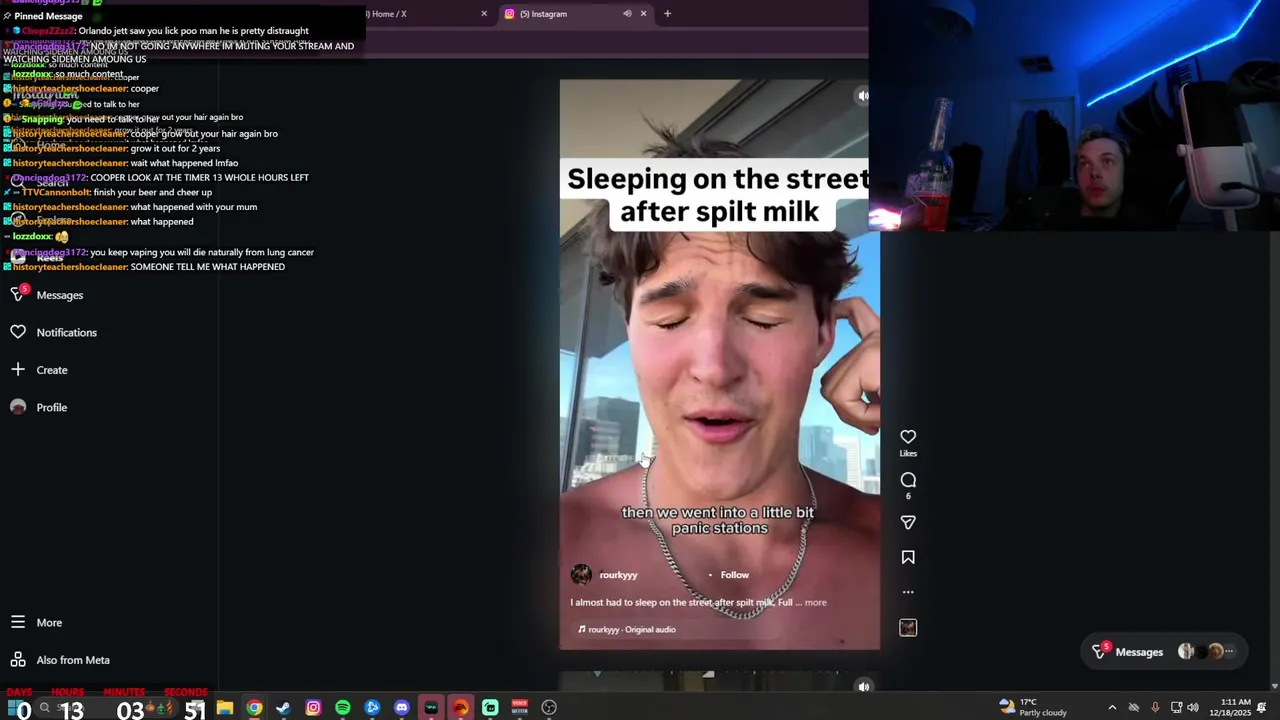Open Messages in Instagram sidebar
The width and height of the screenshot is (1280, 720).
(x=47, y=295)
